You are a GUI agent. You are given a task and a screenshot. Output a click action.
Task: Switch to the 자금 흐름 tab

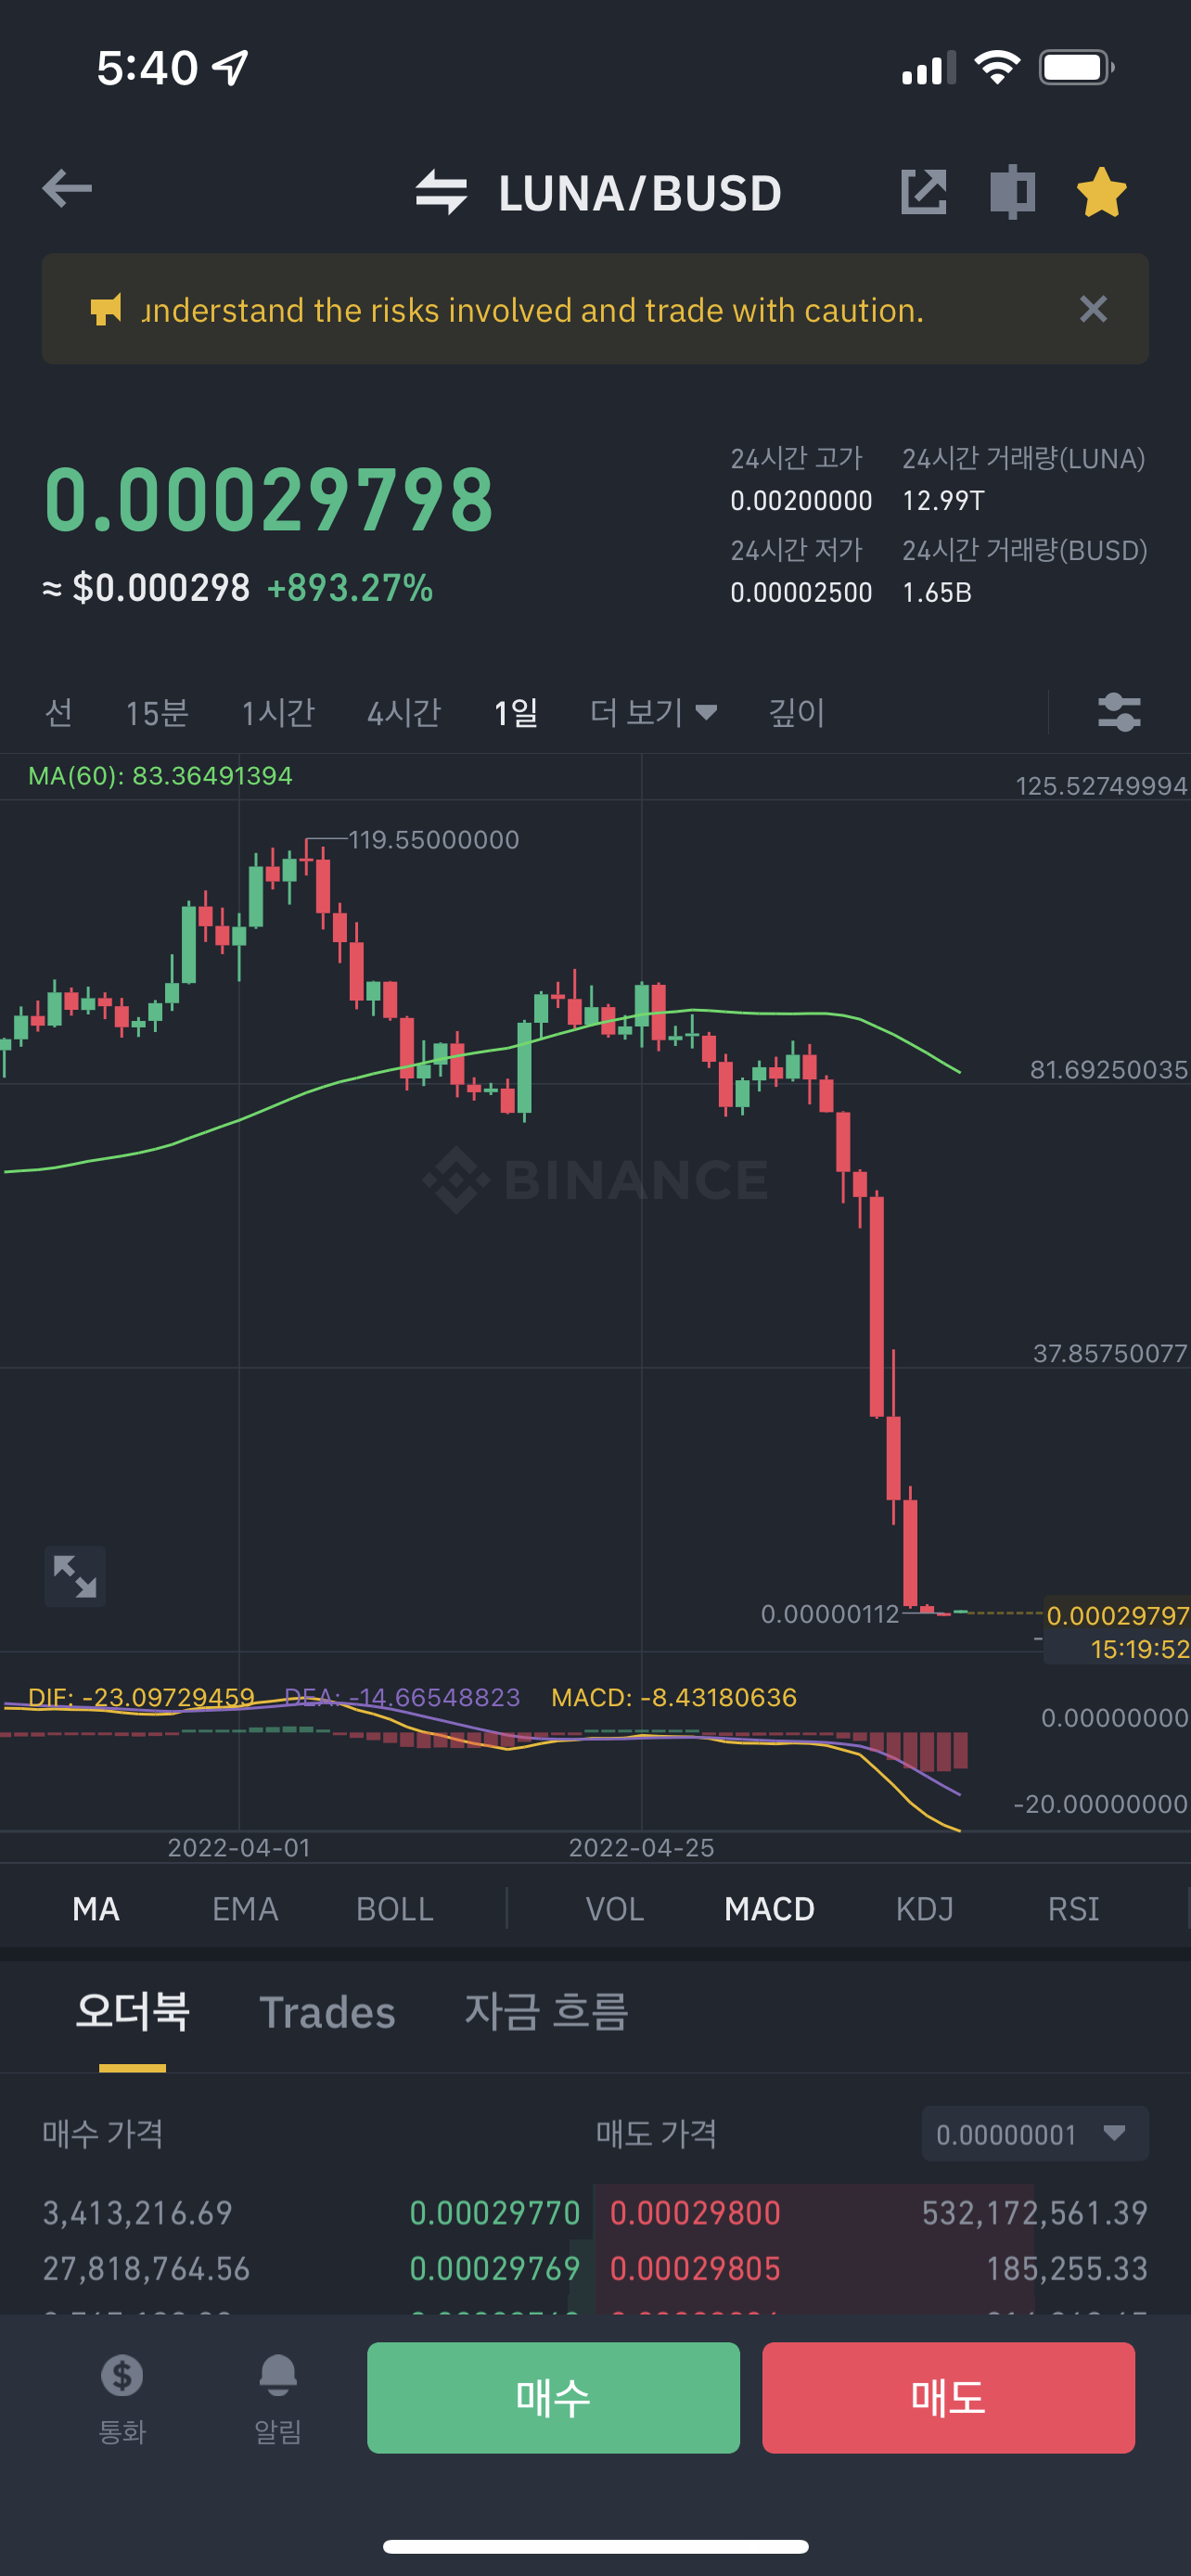[x=546, y=2011]
